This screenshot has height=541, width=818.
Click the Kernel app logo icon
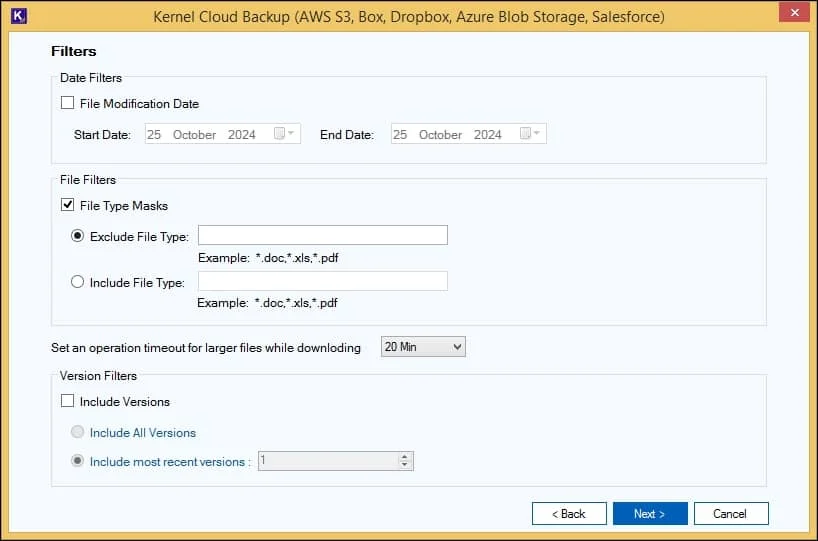coord(18,16)
